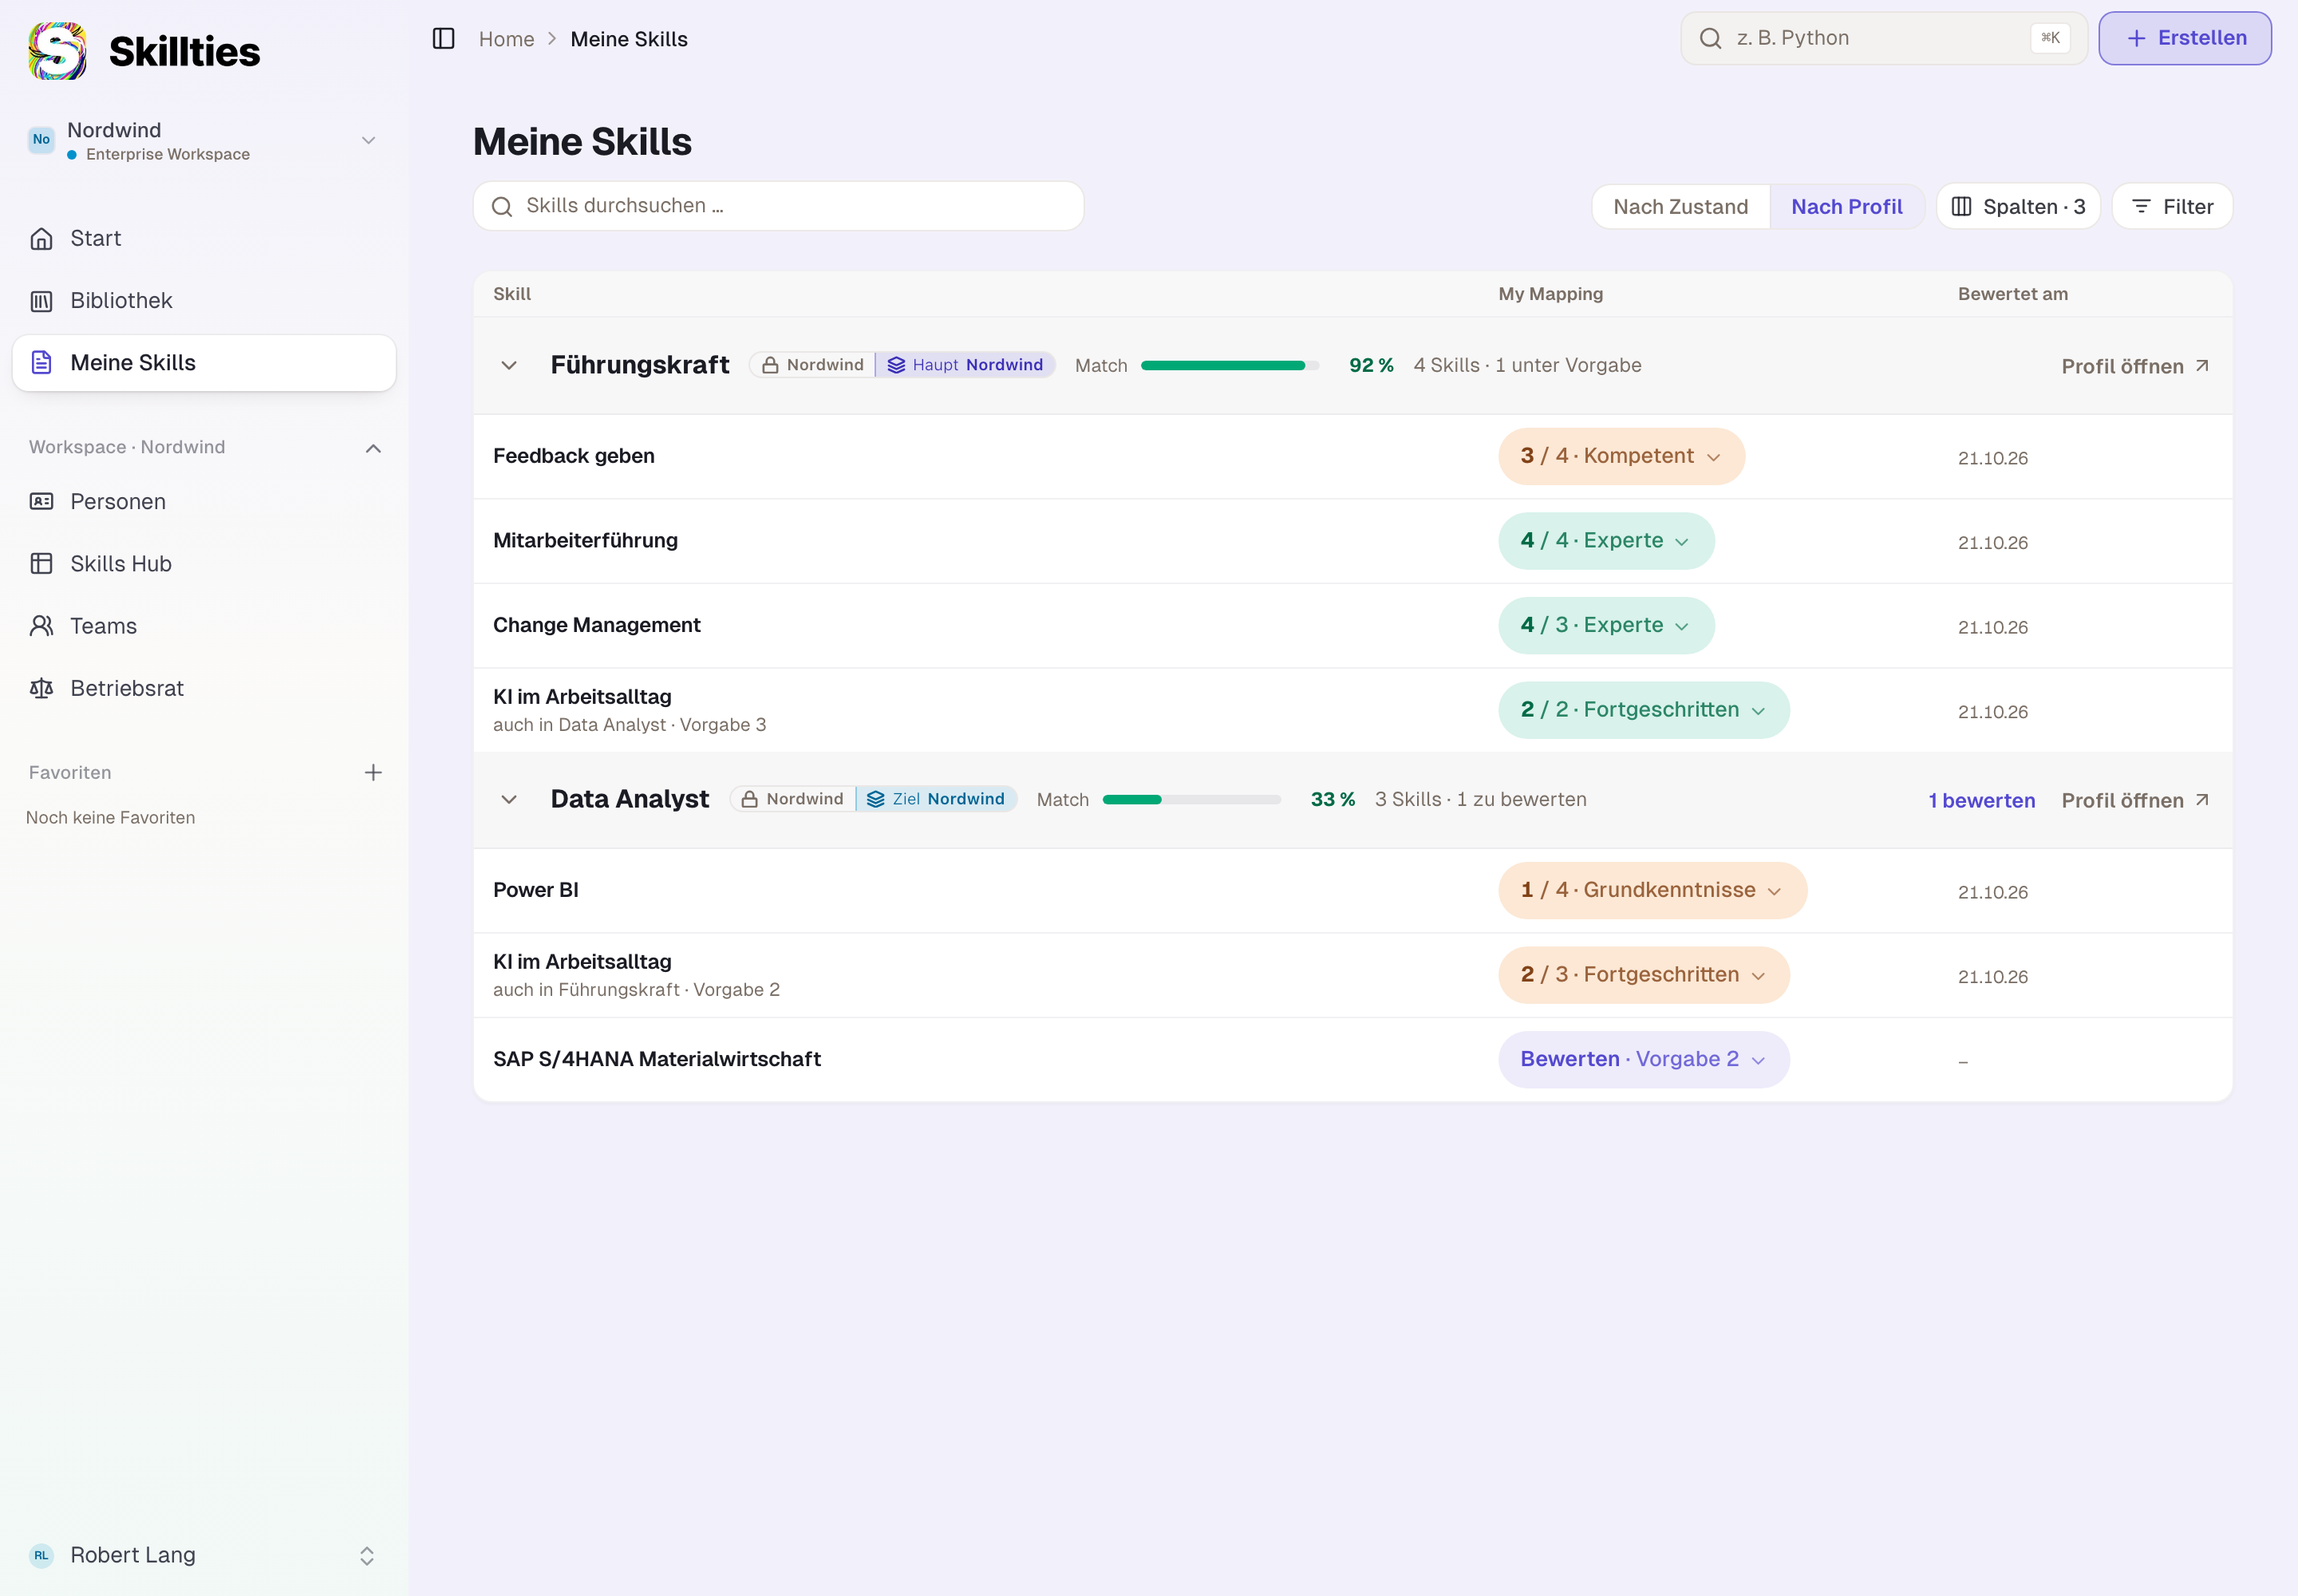The width and height of the screenshot is (2298, 1596).
Task: Collapse the Führungskraft profile group
Action: (x=509, y=366)
